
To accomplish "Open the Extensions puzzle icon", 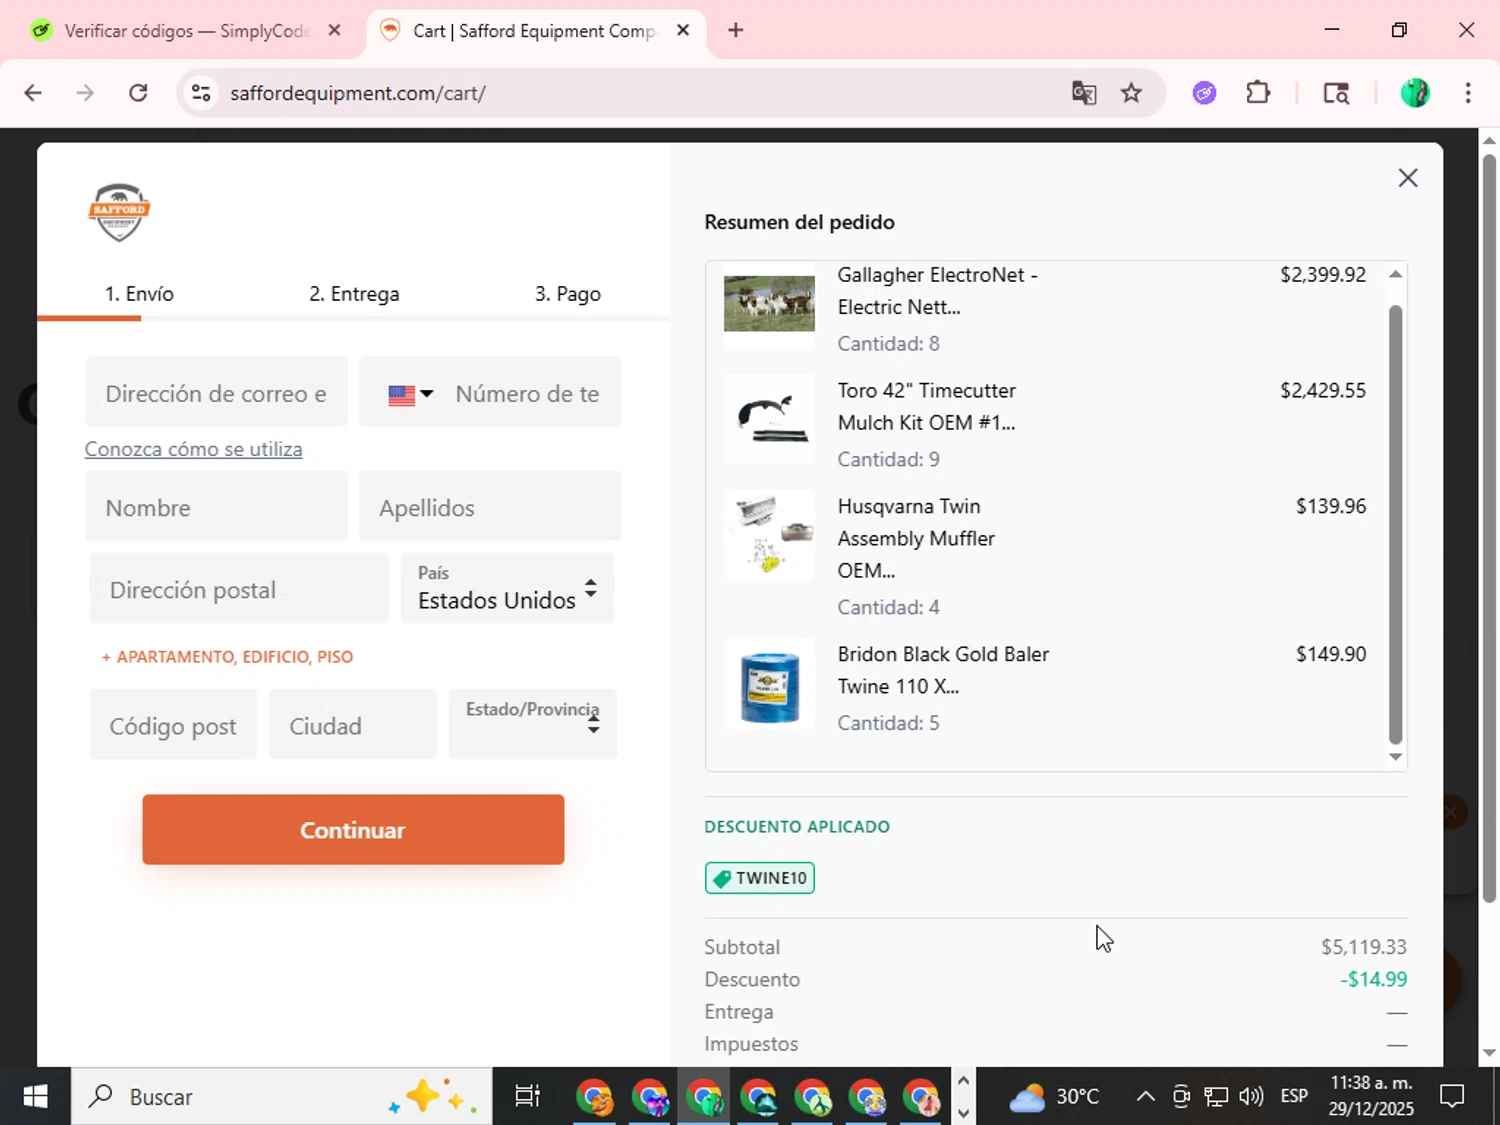I will click(1258, 93).
